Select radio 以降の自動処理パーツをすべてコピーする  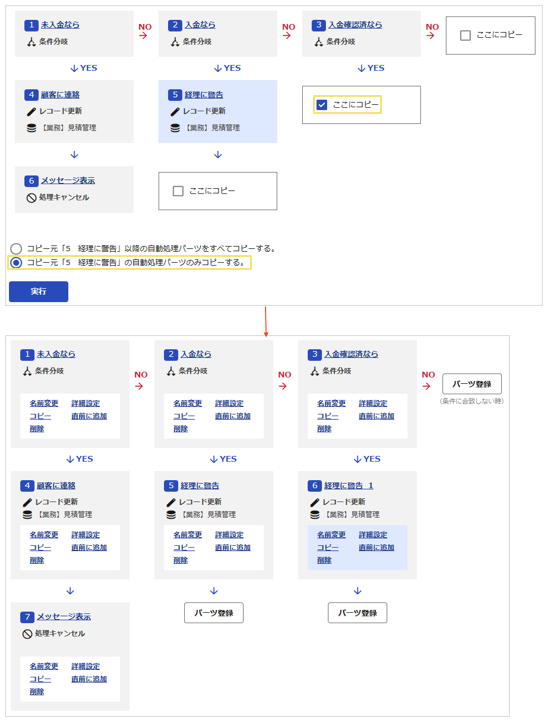(x=16, y=249)
